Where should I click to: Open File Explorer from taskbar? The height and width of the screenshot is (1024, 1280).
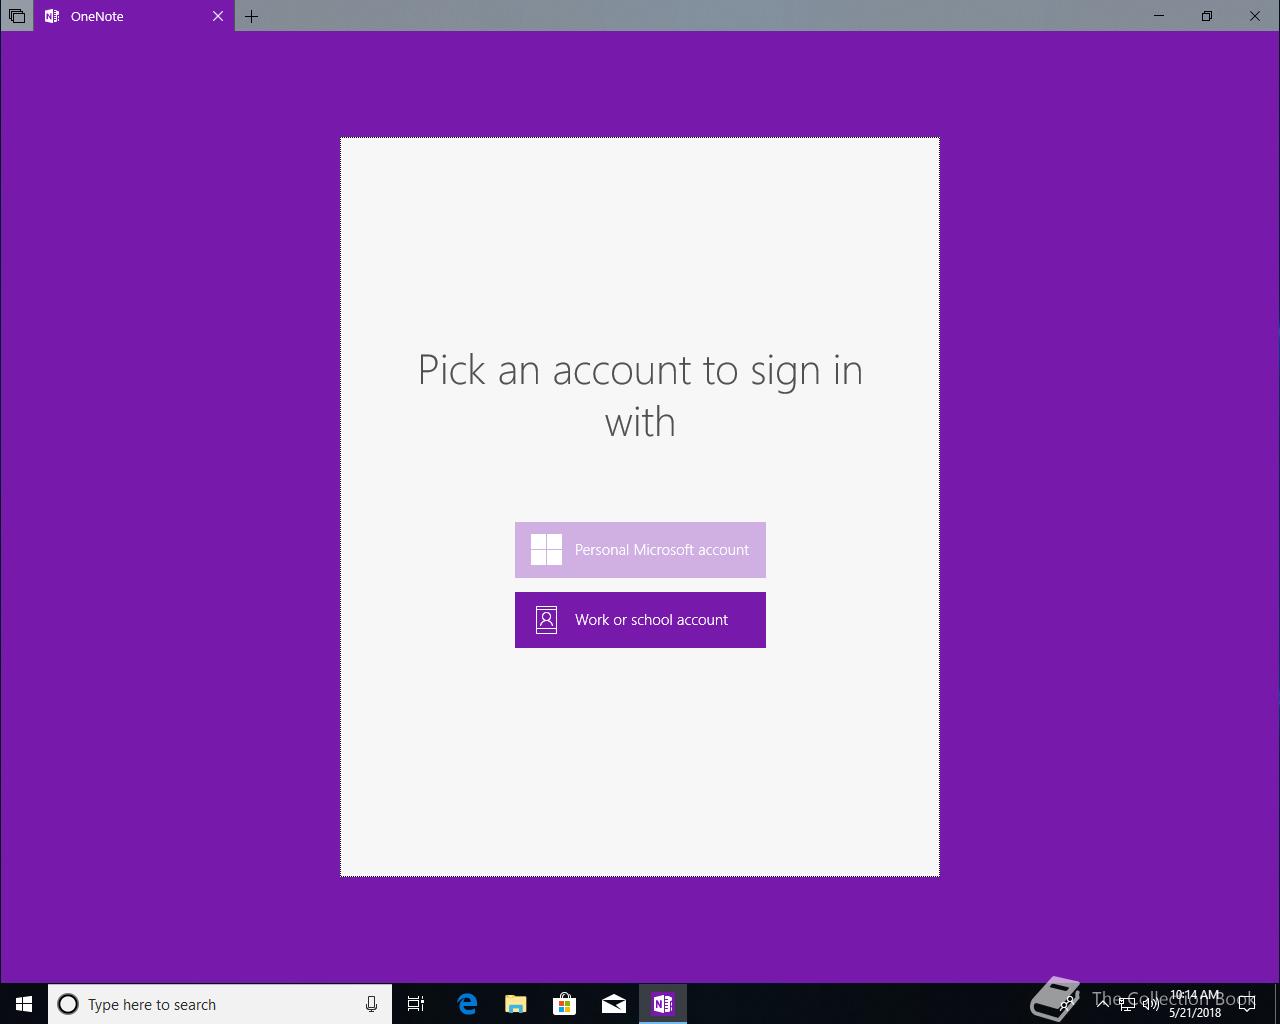(516, 1004)
